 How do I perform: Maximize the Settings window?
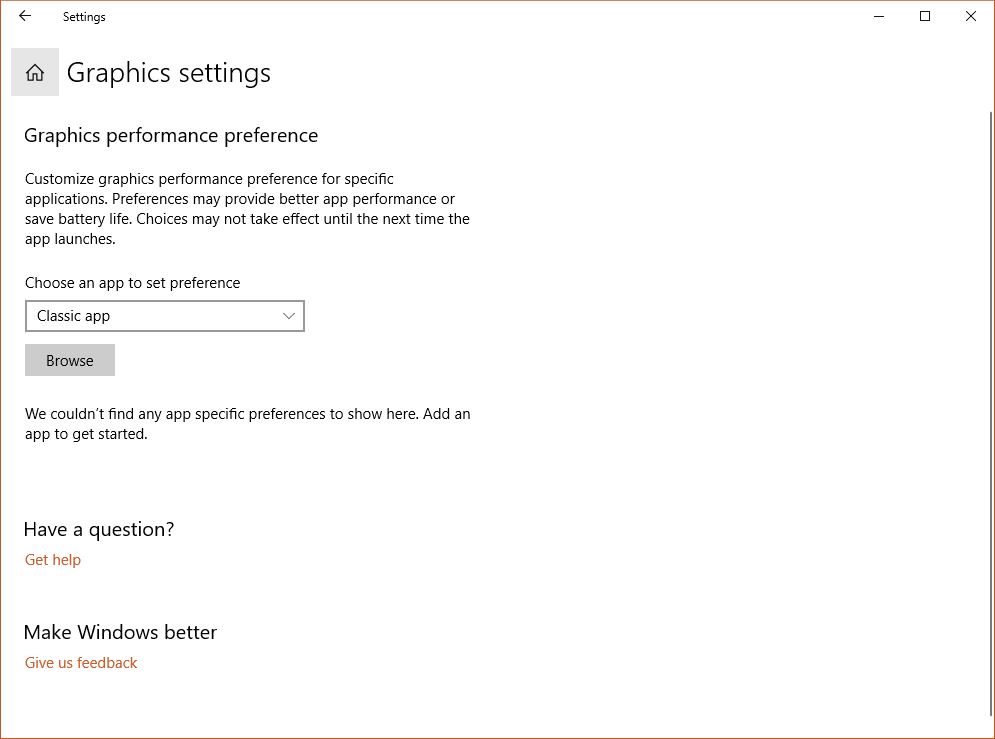(925, 16)
